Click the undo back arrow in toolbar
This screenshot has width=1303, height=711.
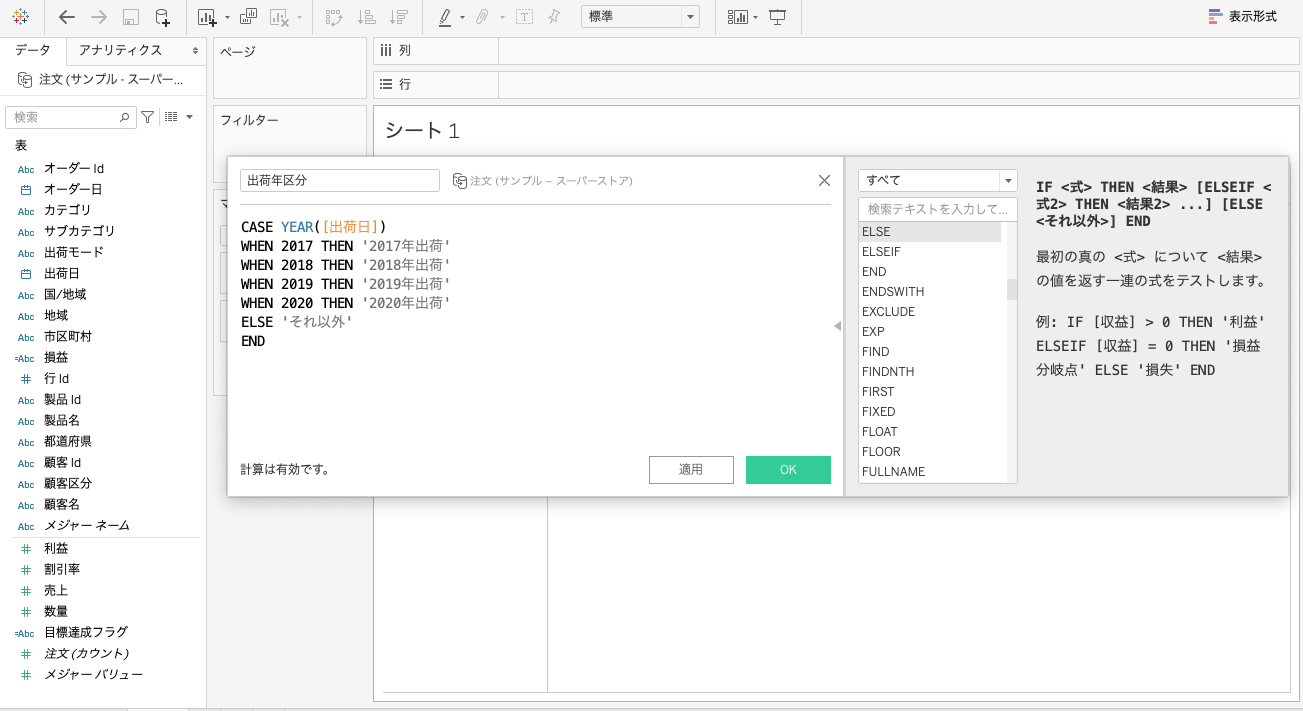coord(67,17)
